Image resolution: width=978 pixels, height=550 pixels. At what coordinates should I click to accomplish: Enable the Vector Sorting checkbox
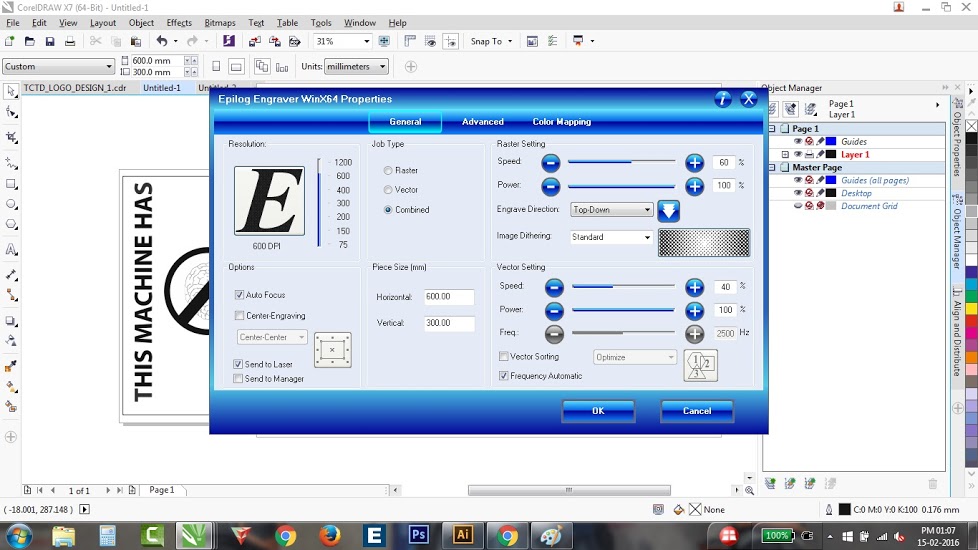[x=503, y=356]
